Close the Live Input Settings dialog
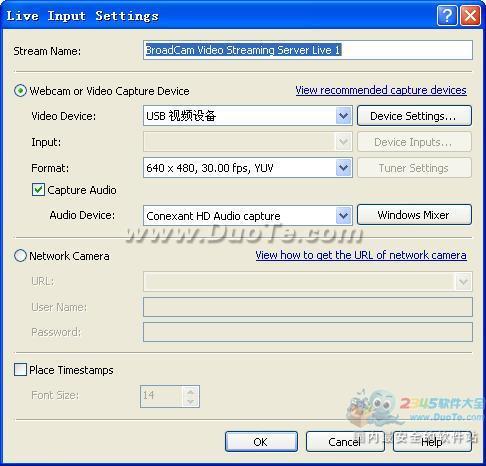Screen dimensions: 486x466 point(470,15)
